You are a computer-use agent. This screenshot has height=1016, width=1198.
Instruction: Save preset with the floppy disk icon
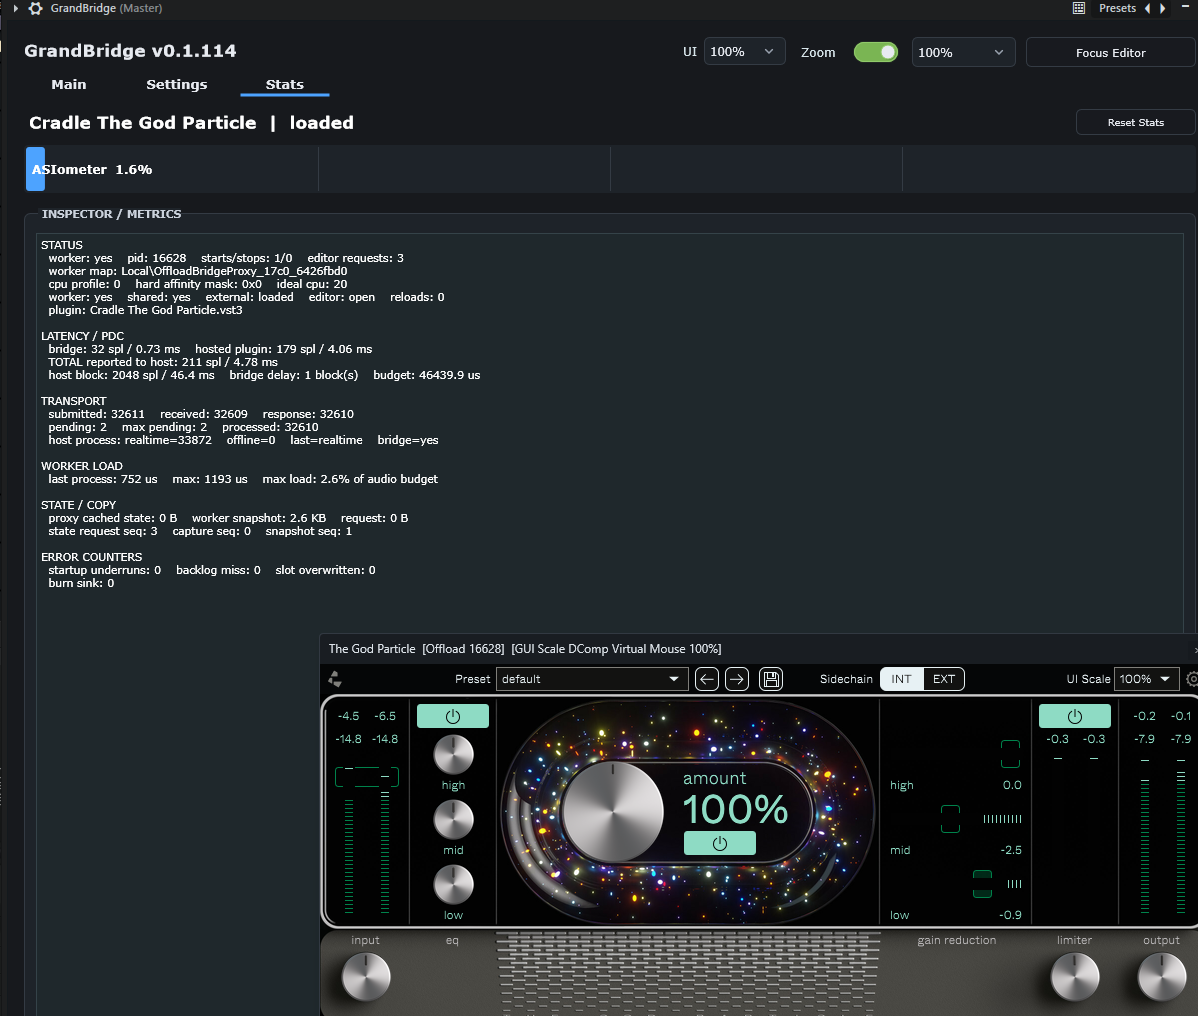(x=771, y=679)
